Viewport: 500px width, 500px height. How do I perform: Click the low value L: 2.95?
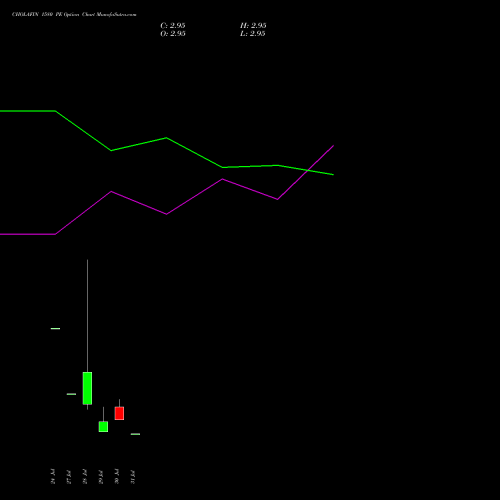[x=252, y=33]
